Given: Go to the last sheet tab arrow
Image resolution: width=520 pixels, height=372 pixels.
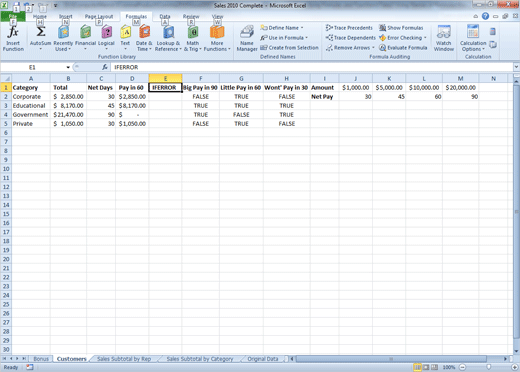Looking at the screenshot, I should (x=24, y=359).
